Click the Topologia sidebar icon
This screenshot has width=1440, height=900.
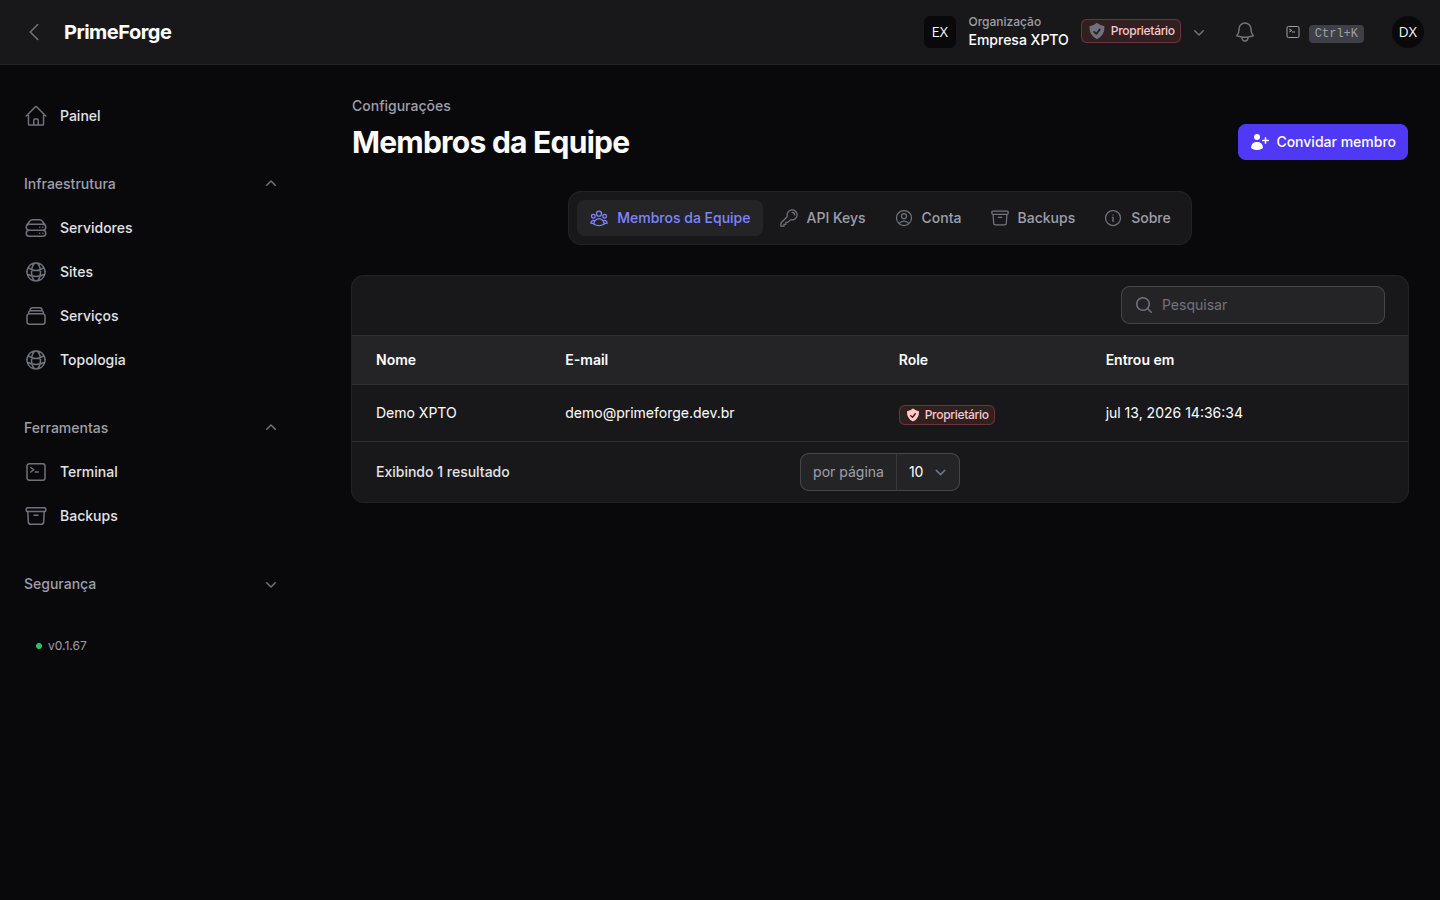pos(36,360)
